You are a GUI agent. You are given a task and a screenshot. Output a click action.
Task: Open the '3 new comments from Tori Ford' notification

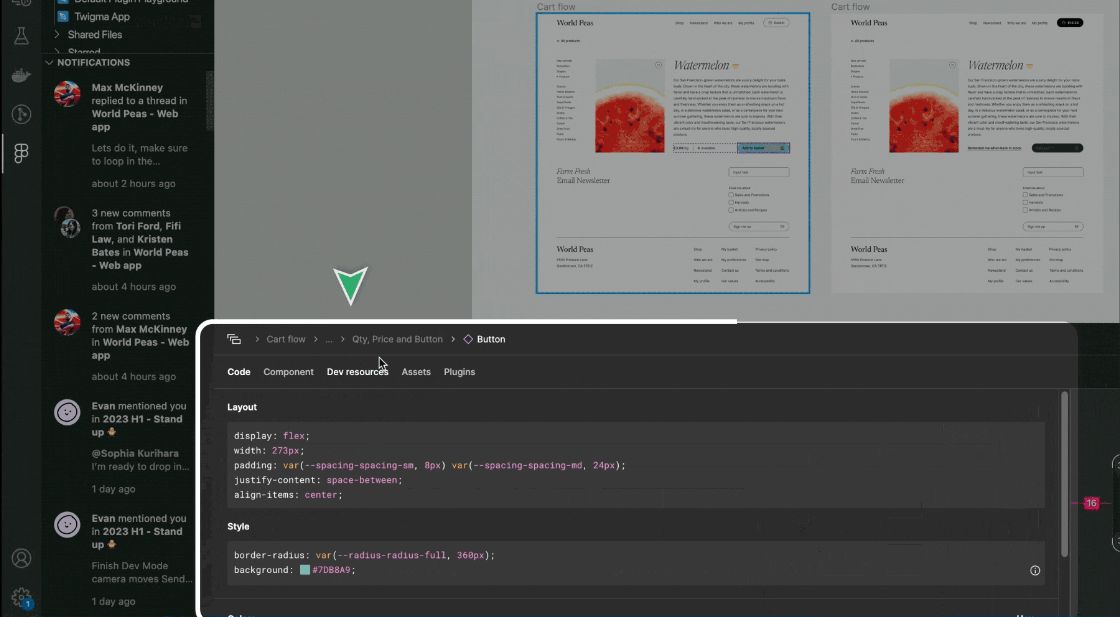(129, 249)
